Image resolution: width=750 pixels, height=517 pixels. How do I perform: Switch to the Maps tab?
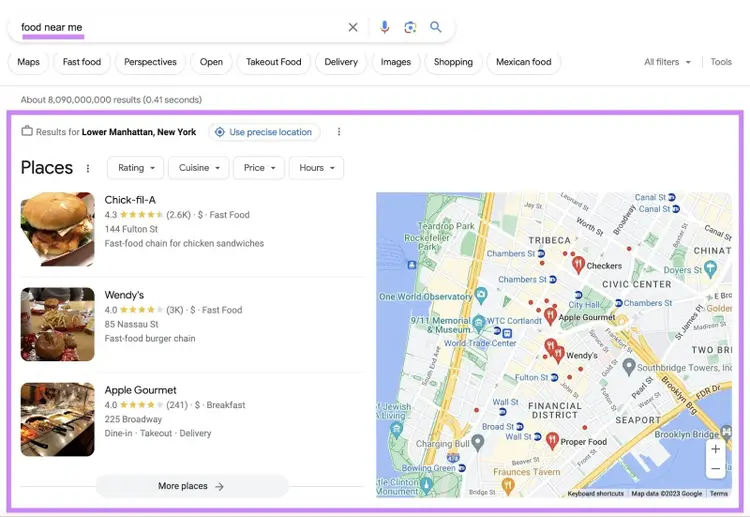point(28,62)
